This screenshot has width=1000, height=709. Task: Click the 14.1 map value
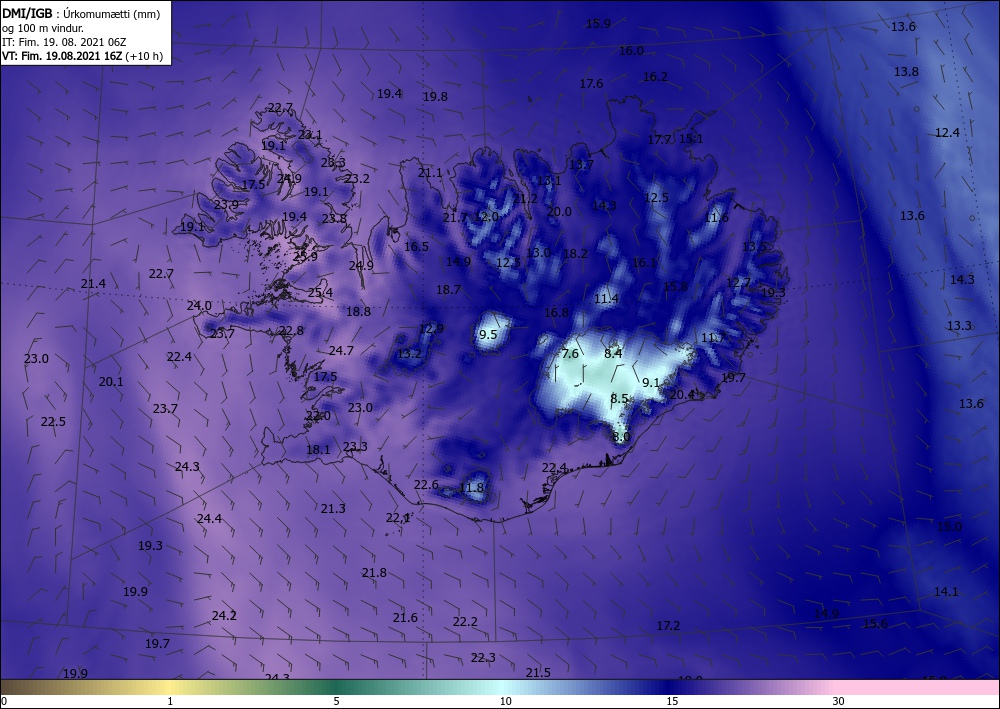[x=946, y=592]
